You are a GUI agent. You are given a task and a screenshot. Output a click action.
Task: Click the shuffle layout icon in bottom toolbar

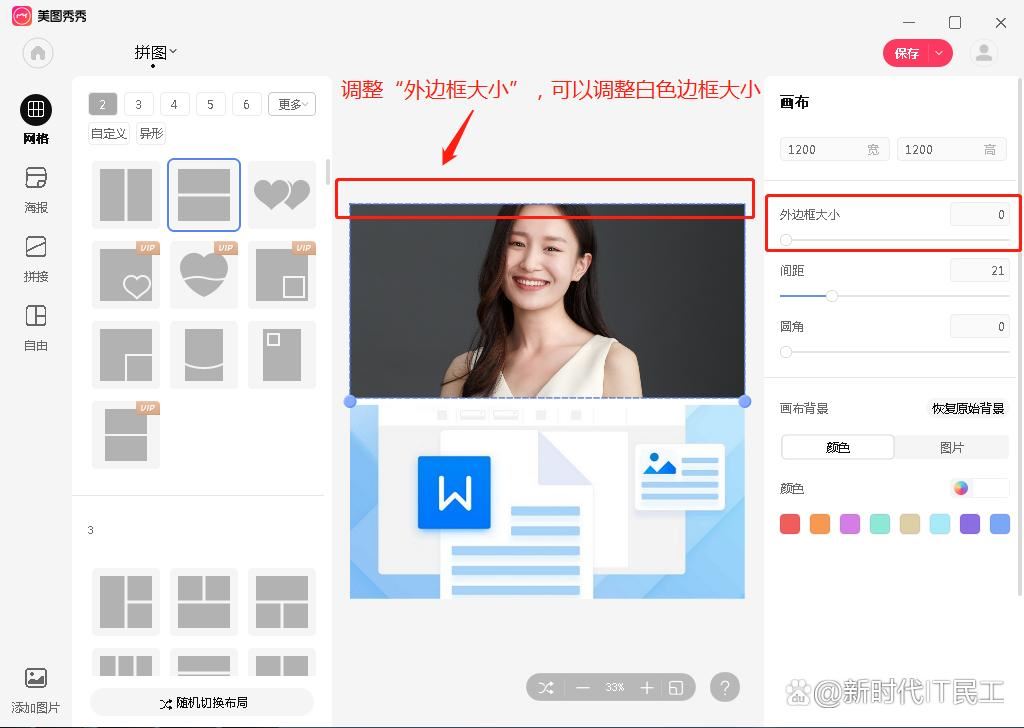click(545, 687)
